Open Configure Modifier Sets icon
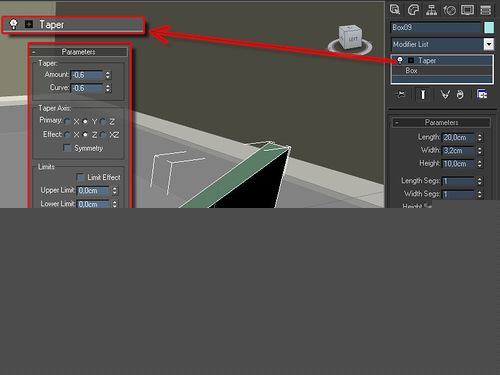Viewport: 500px width, 375px height. [482, 95]
